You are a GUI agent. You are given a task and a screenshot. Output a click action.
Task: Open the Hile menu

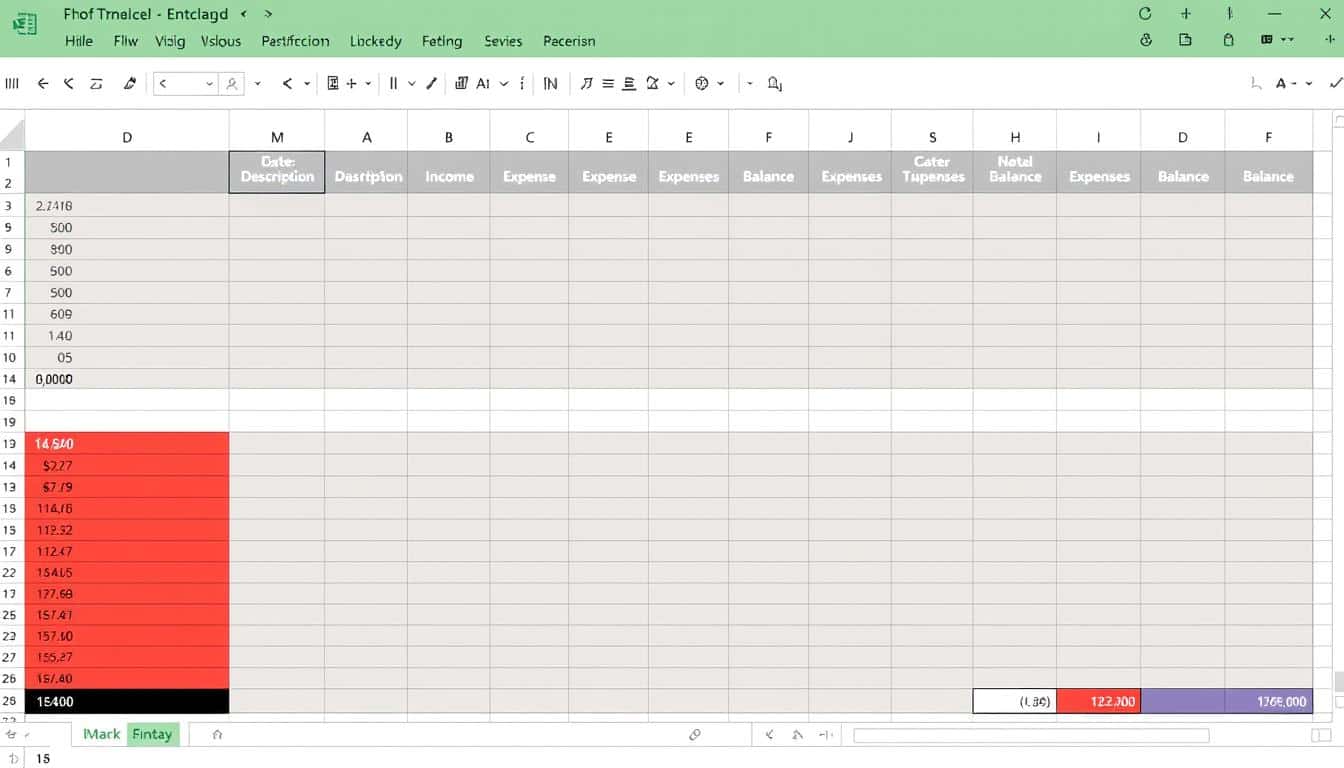[79, 41]
